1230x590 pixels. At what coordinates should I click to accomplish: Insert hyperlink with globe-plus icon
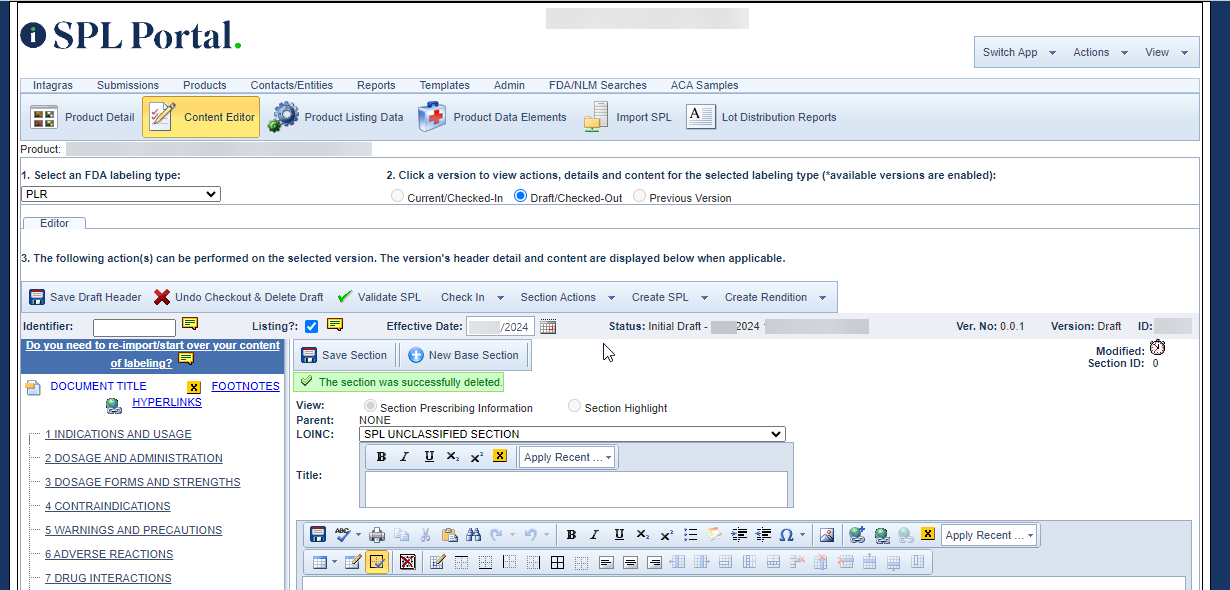[857, 535]
